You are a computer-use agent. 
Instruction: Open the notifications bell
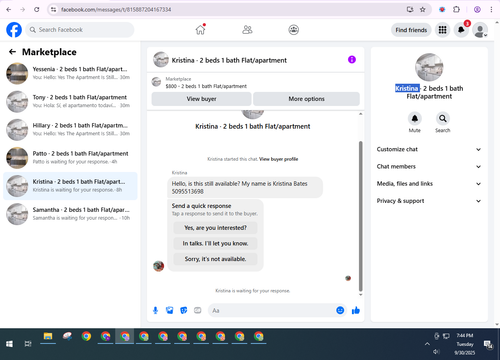[x=461, y=30]
